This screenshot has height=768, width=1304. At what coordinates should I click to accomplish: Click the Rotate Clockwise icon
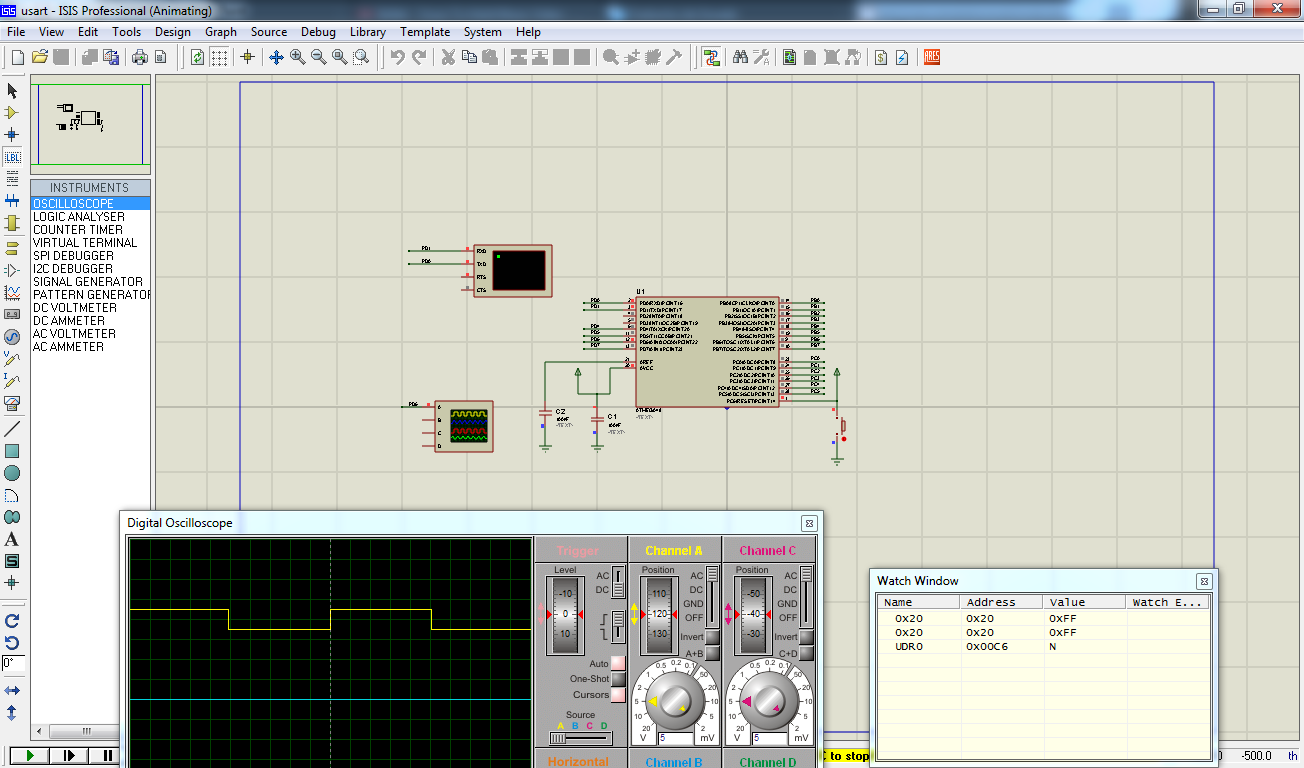(13, 619)
